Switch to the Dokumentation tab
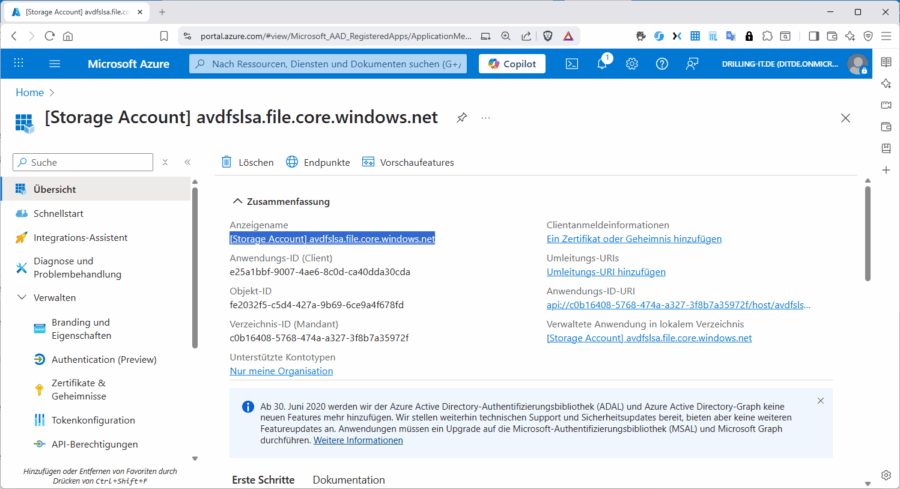 pyautogui.click(x=348, y=480)
